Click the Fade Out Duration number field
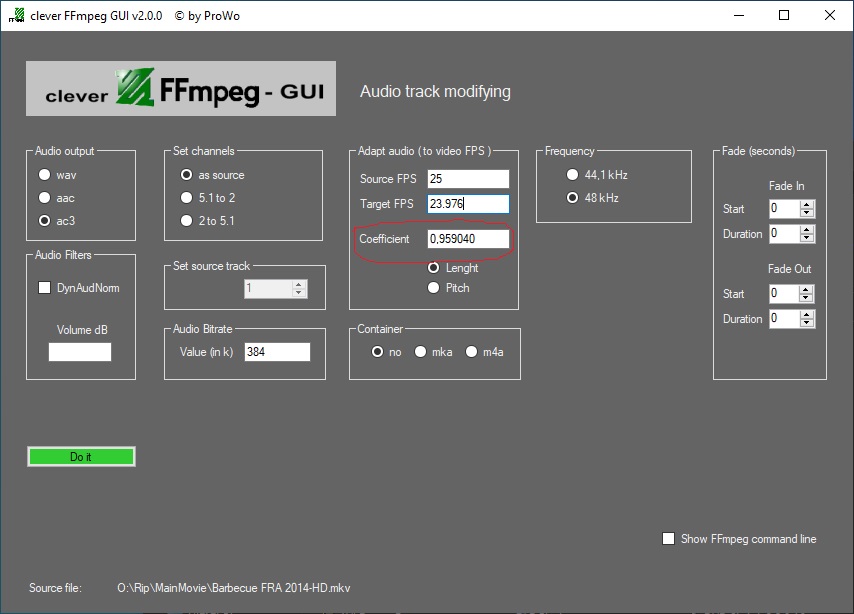 pyautogui.click(x=784, y=319)
